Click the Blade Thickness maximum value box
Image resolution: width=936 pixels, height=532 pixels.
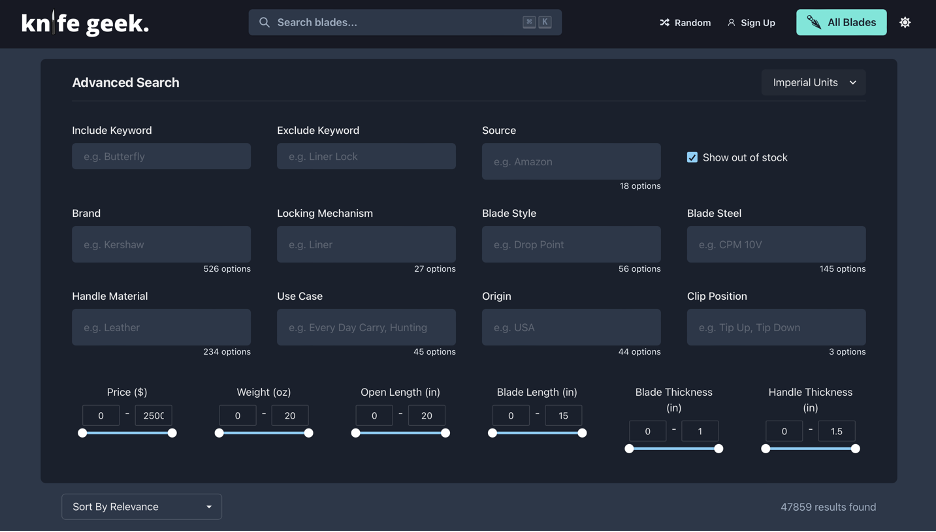click(700, 431)
